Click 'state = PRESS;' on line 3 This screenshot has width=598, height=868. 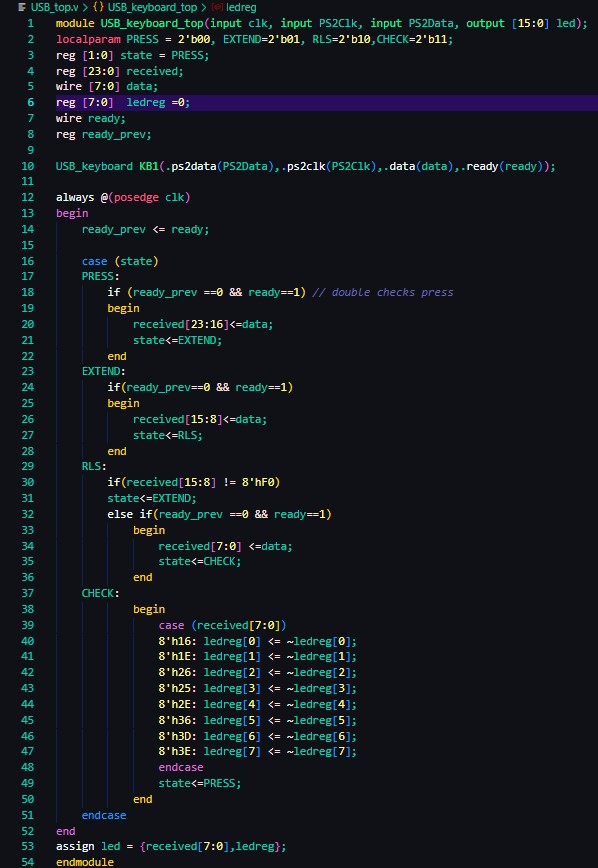coord(164,55)
